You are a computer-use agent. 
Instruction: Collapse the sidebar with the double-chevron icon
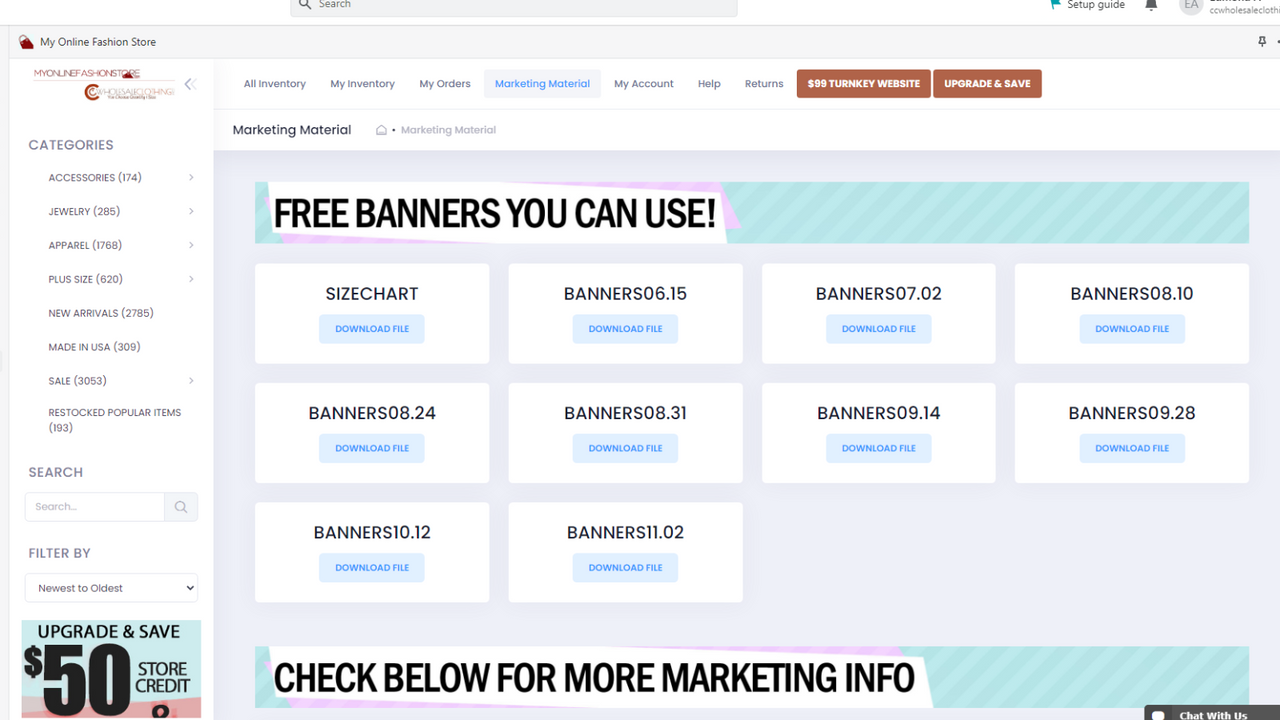click(x=190, y=84)
